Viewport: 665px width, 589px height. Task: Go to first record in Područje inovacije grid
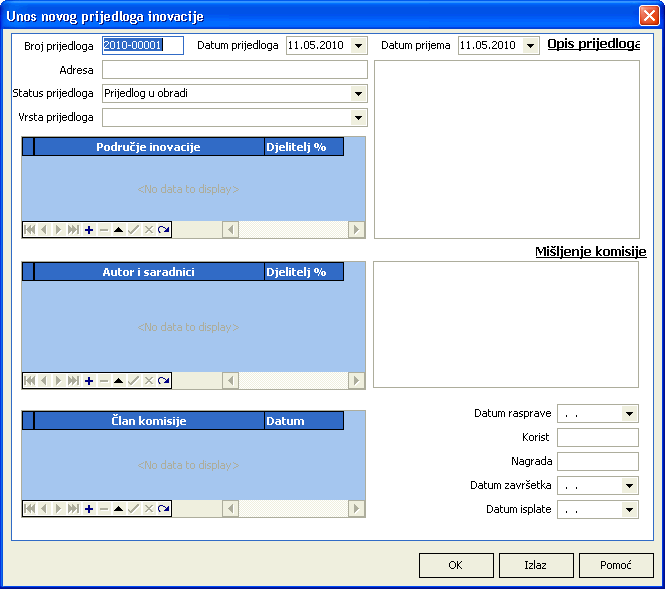(x=29, y=230)
